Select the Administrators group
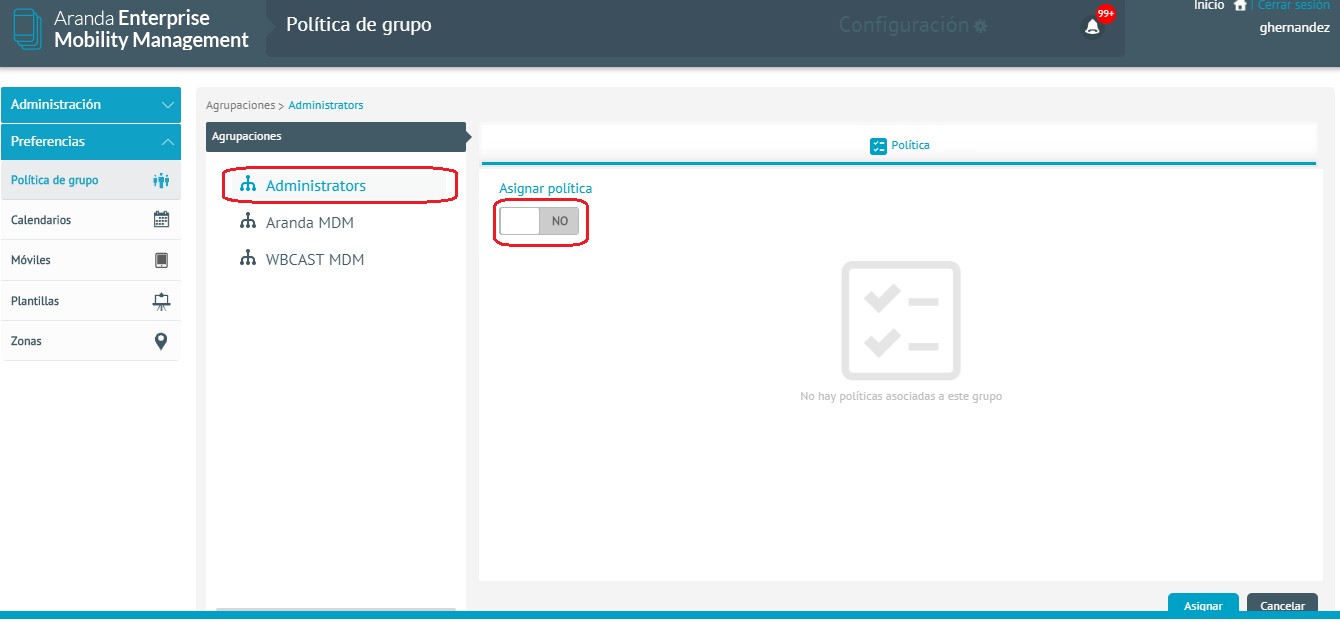Viewport: 1340px width, 622px height. point(339,185)
